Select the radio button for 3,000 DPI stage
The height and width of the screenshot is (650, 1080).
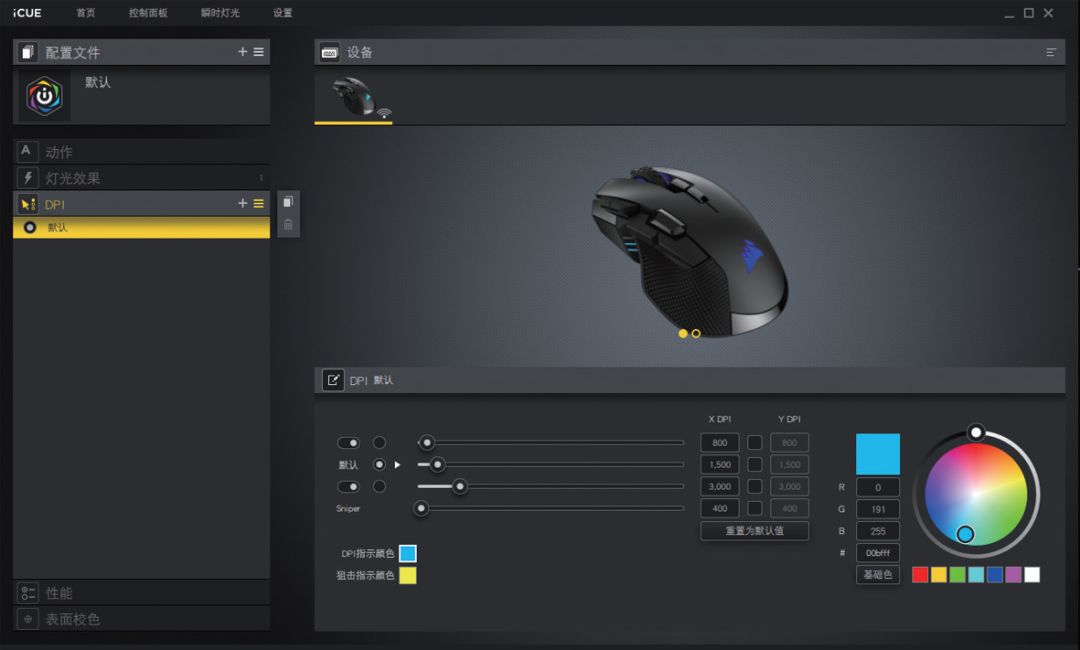(379, 487)
